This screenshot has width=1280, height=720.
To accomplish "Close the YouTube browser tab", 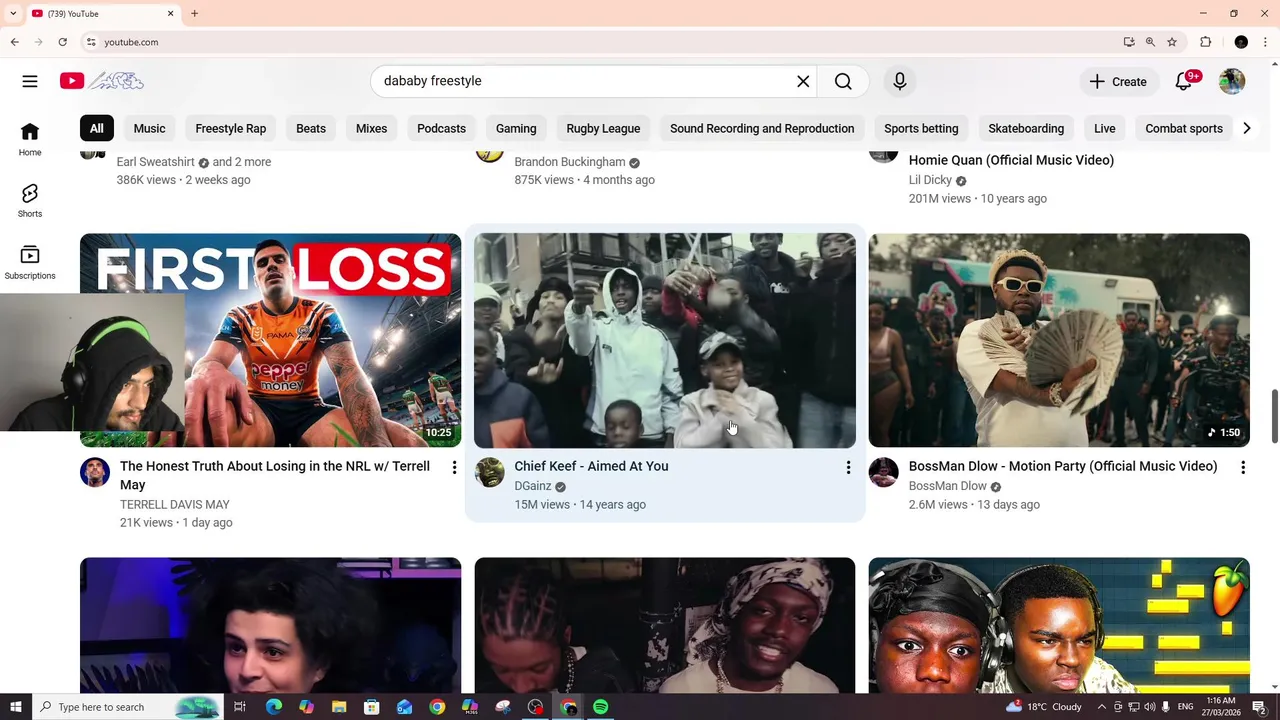I will click(x=170, y=13).
